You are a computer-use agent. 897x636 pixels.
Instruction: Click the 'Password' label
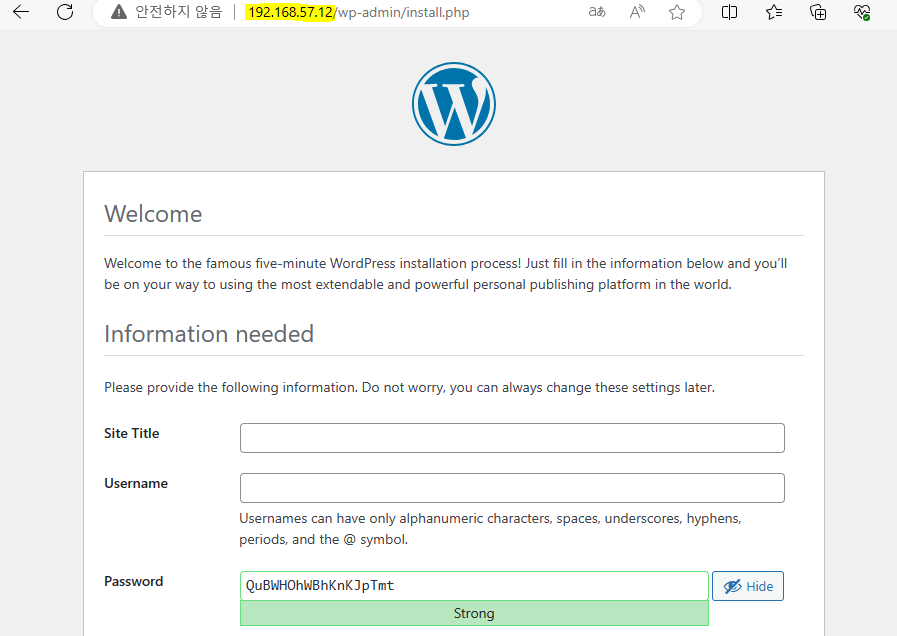pos(134,581)
